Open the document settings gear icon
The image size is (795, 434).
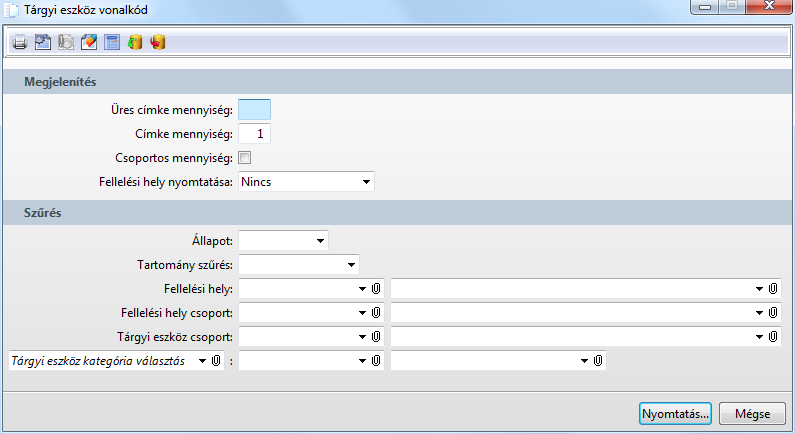pos(43,42)
